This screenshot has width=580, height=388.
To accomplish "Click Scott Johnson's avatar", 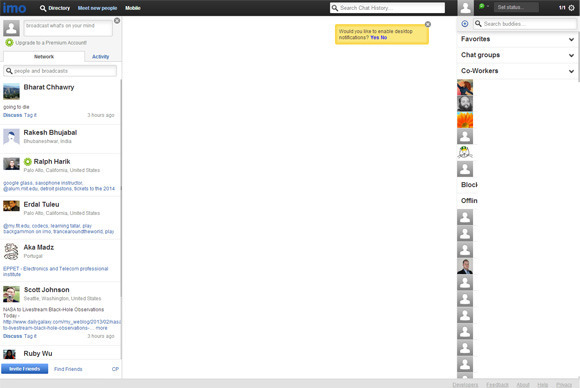I will [11, 294].
